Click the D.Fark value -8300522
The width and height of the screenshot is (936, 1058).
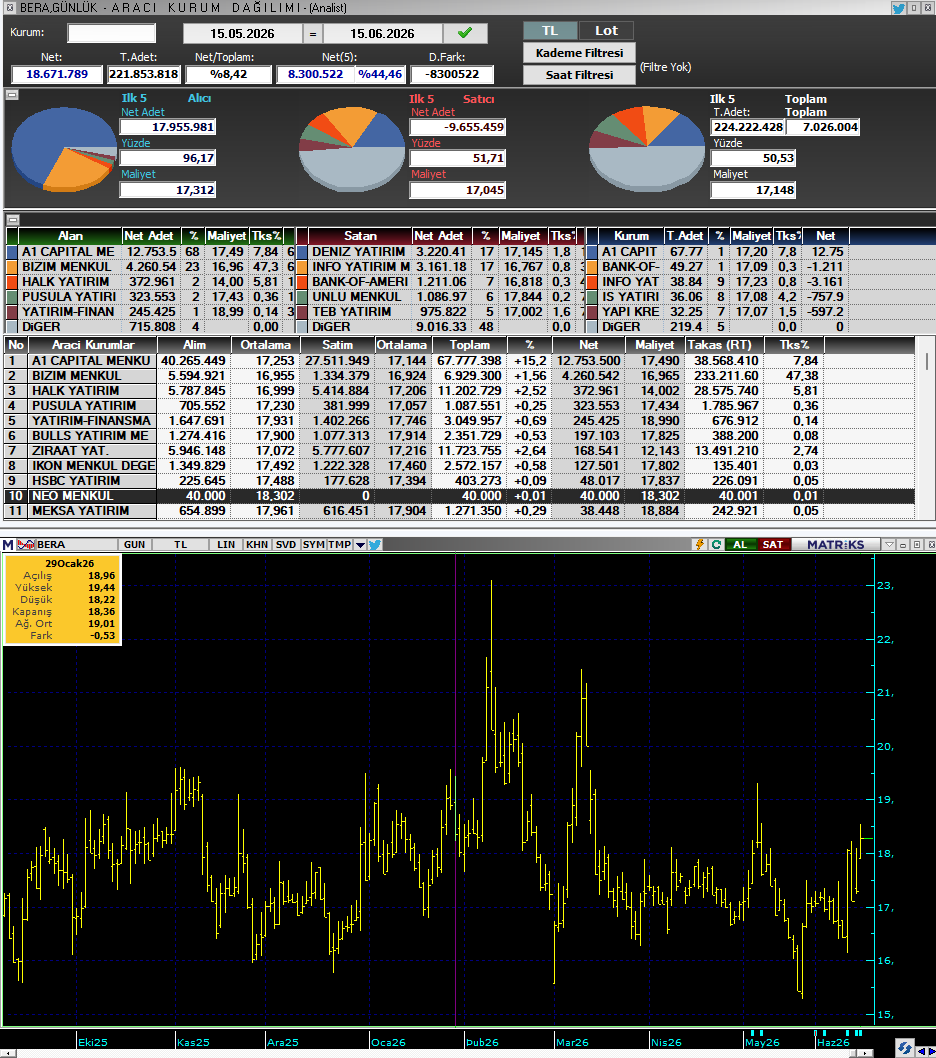point(451,74)
